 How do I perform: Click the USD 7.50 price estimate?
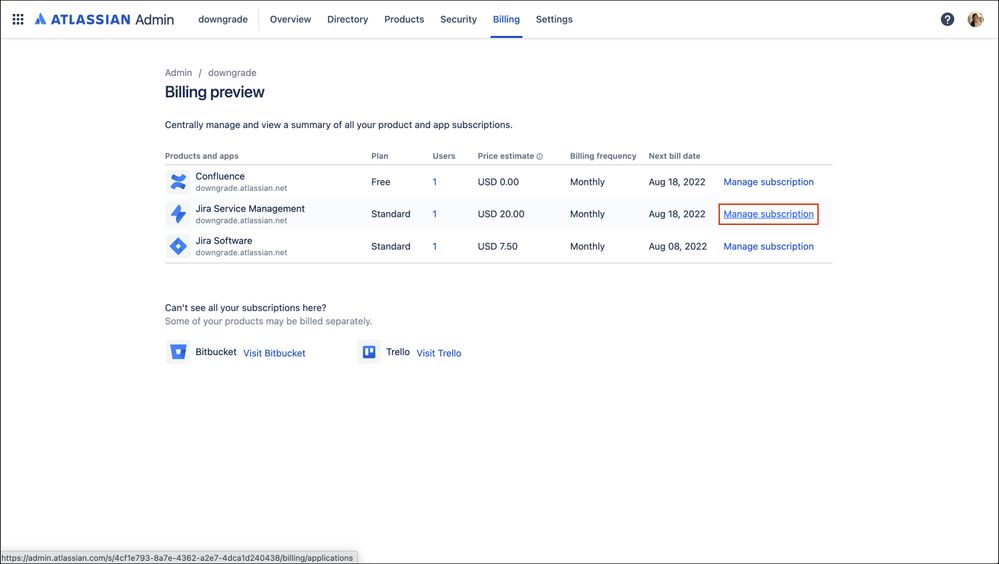(498, 246)
